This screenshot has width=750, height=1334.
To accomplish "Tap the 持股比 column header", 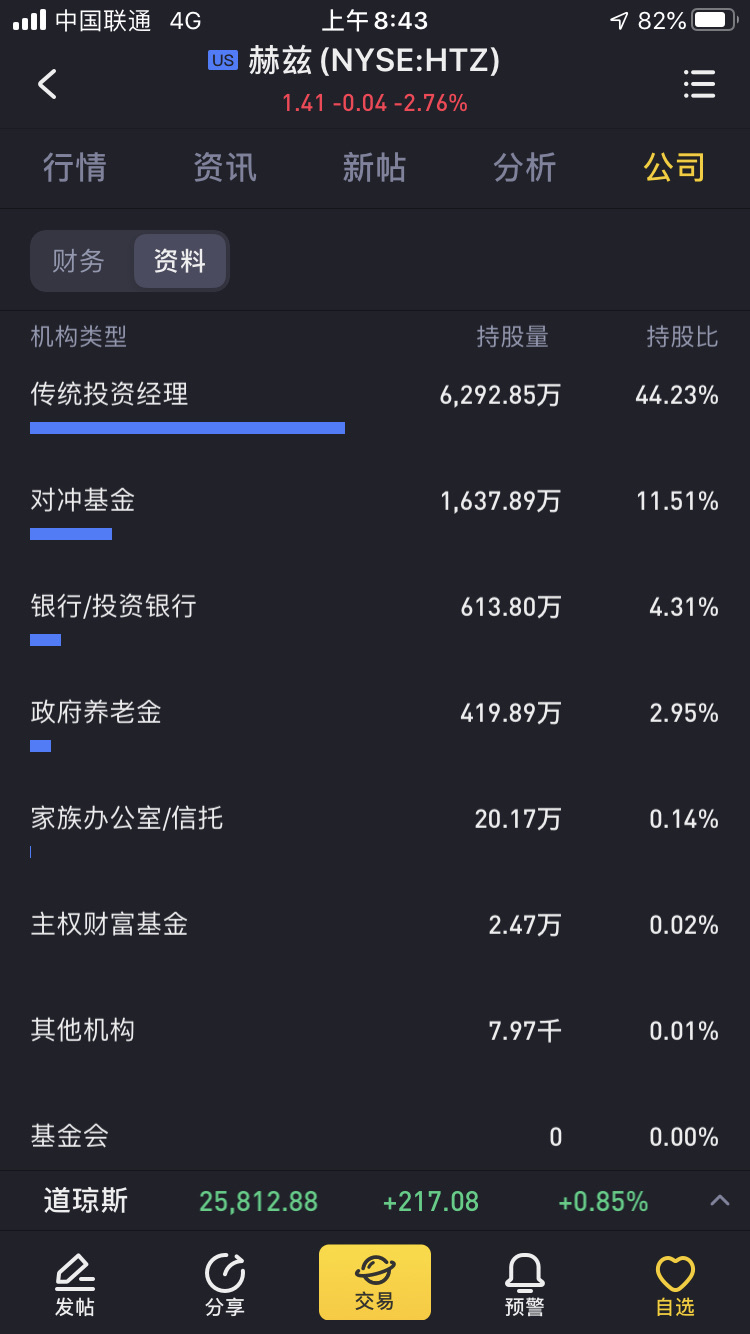I will pos(682,337).
